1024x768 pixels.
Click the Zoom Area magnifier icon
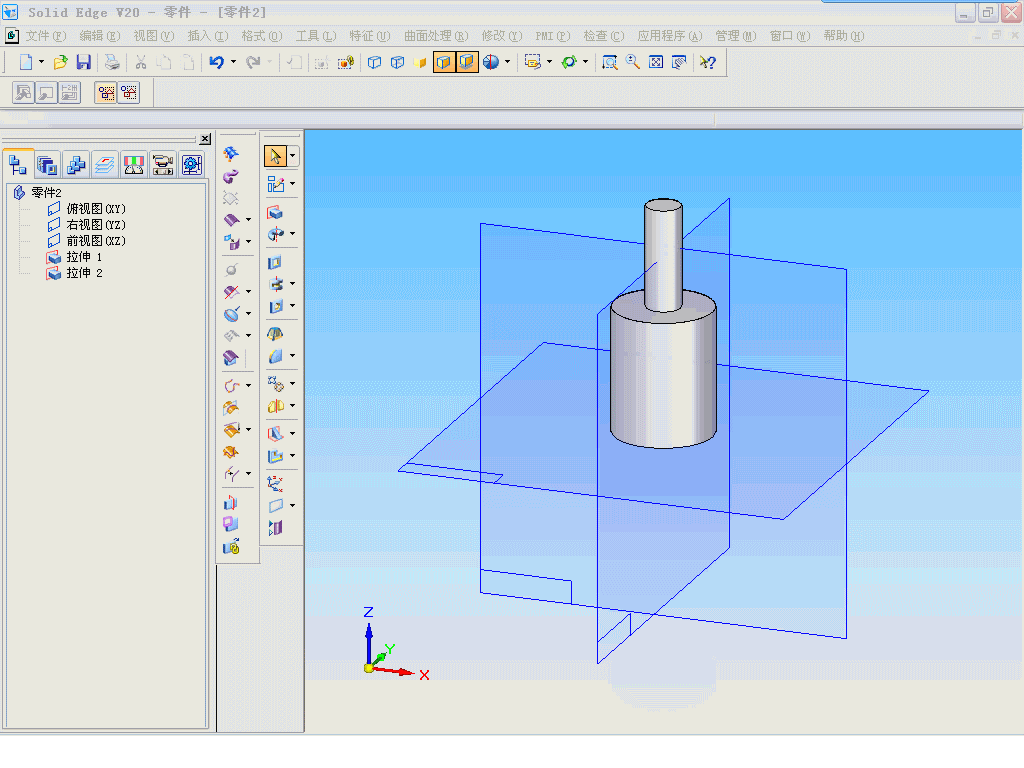[x=609, y=62]
